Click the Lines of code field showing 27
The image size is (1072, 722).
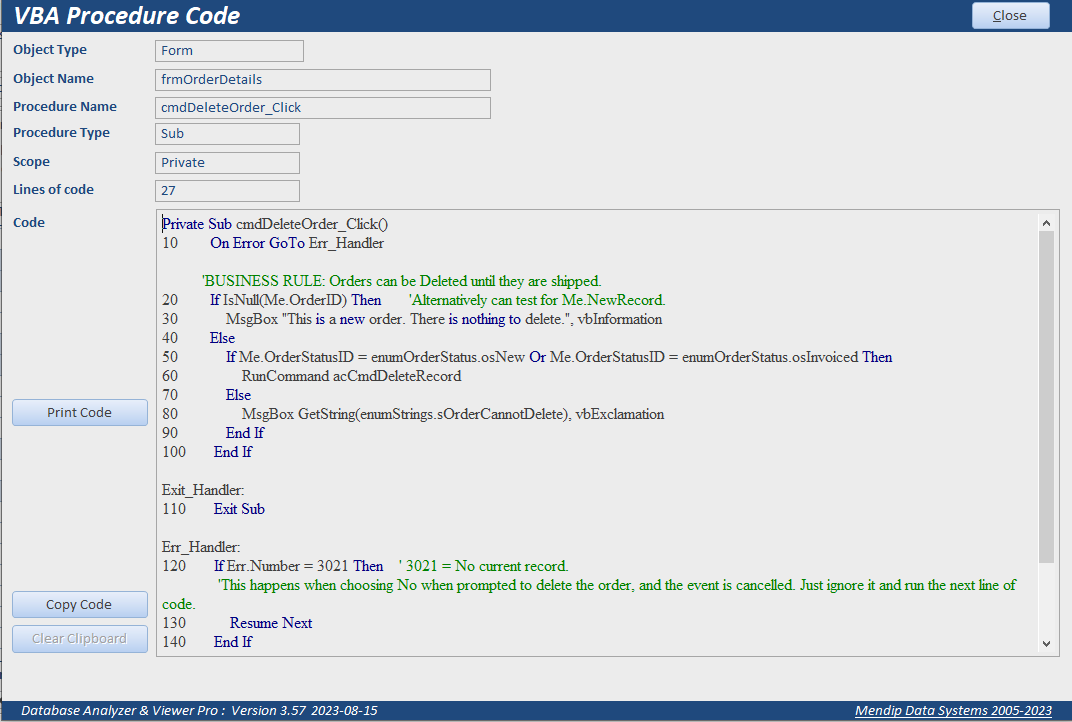[227, 191]
